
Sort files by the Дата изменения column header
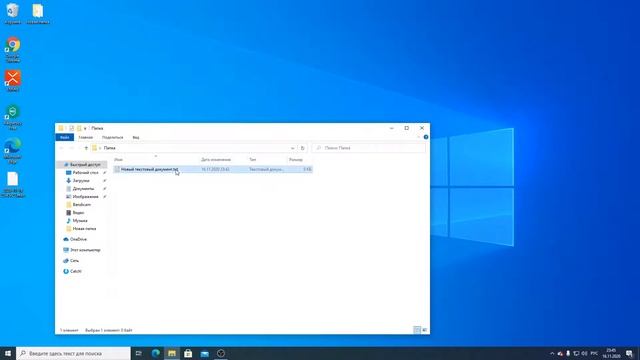(x=216, y=160)
